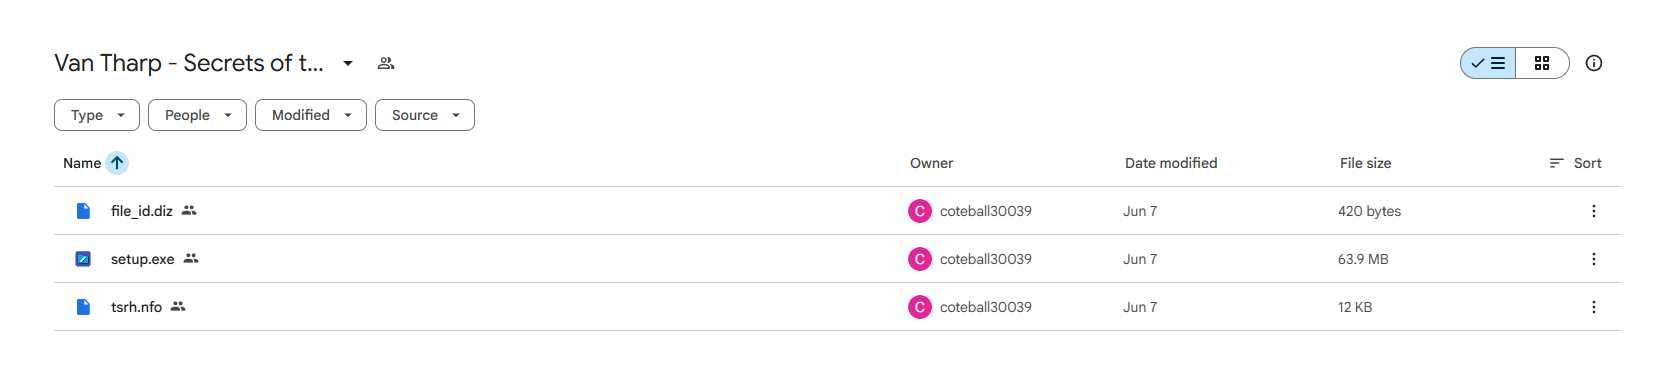Image resolution: width=1680 pixels, height=368 pixels.
Task: Open the Source filter dropdown
Action: click(x=425, y=115)
